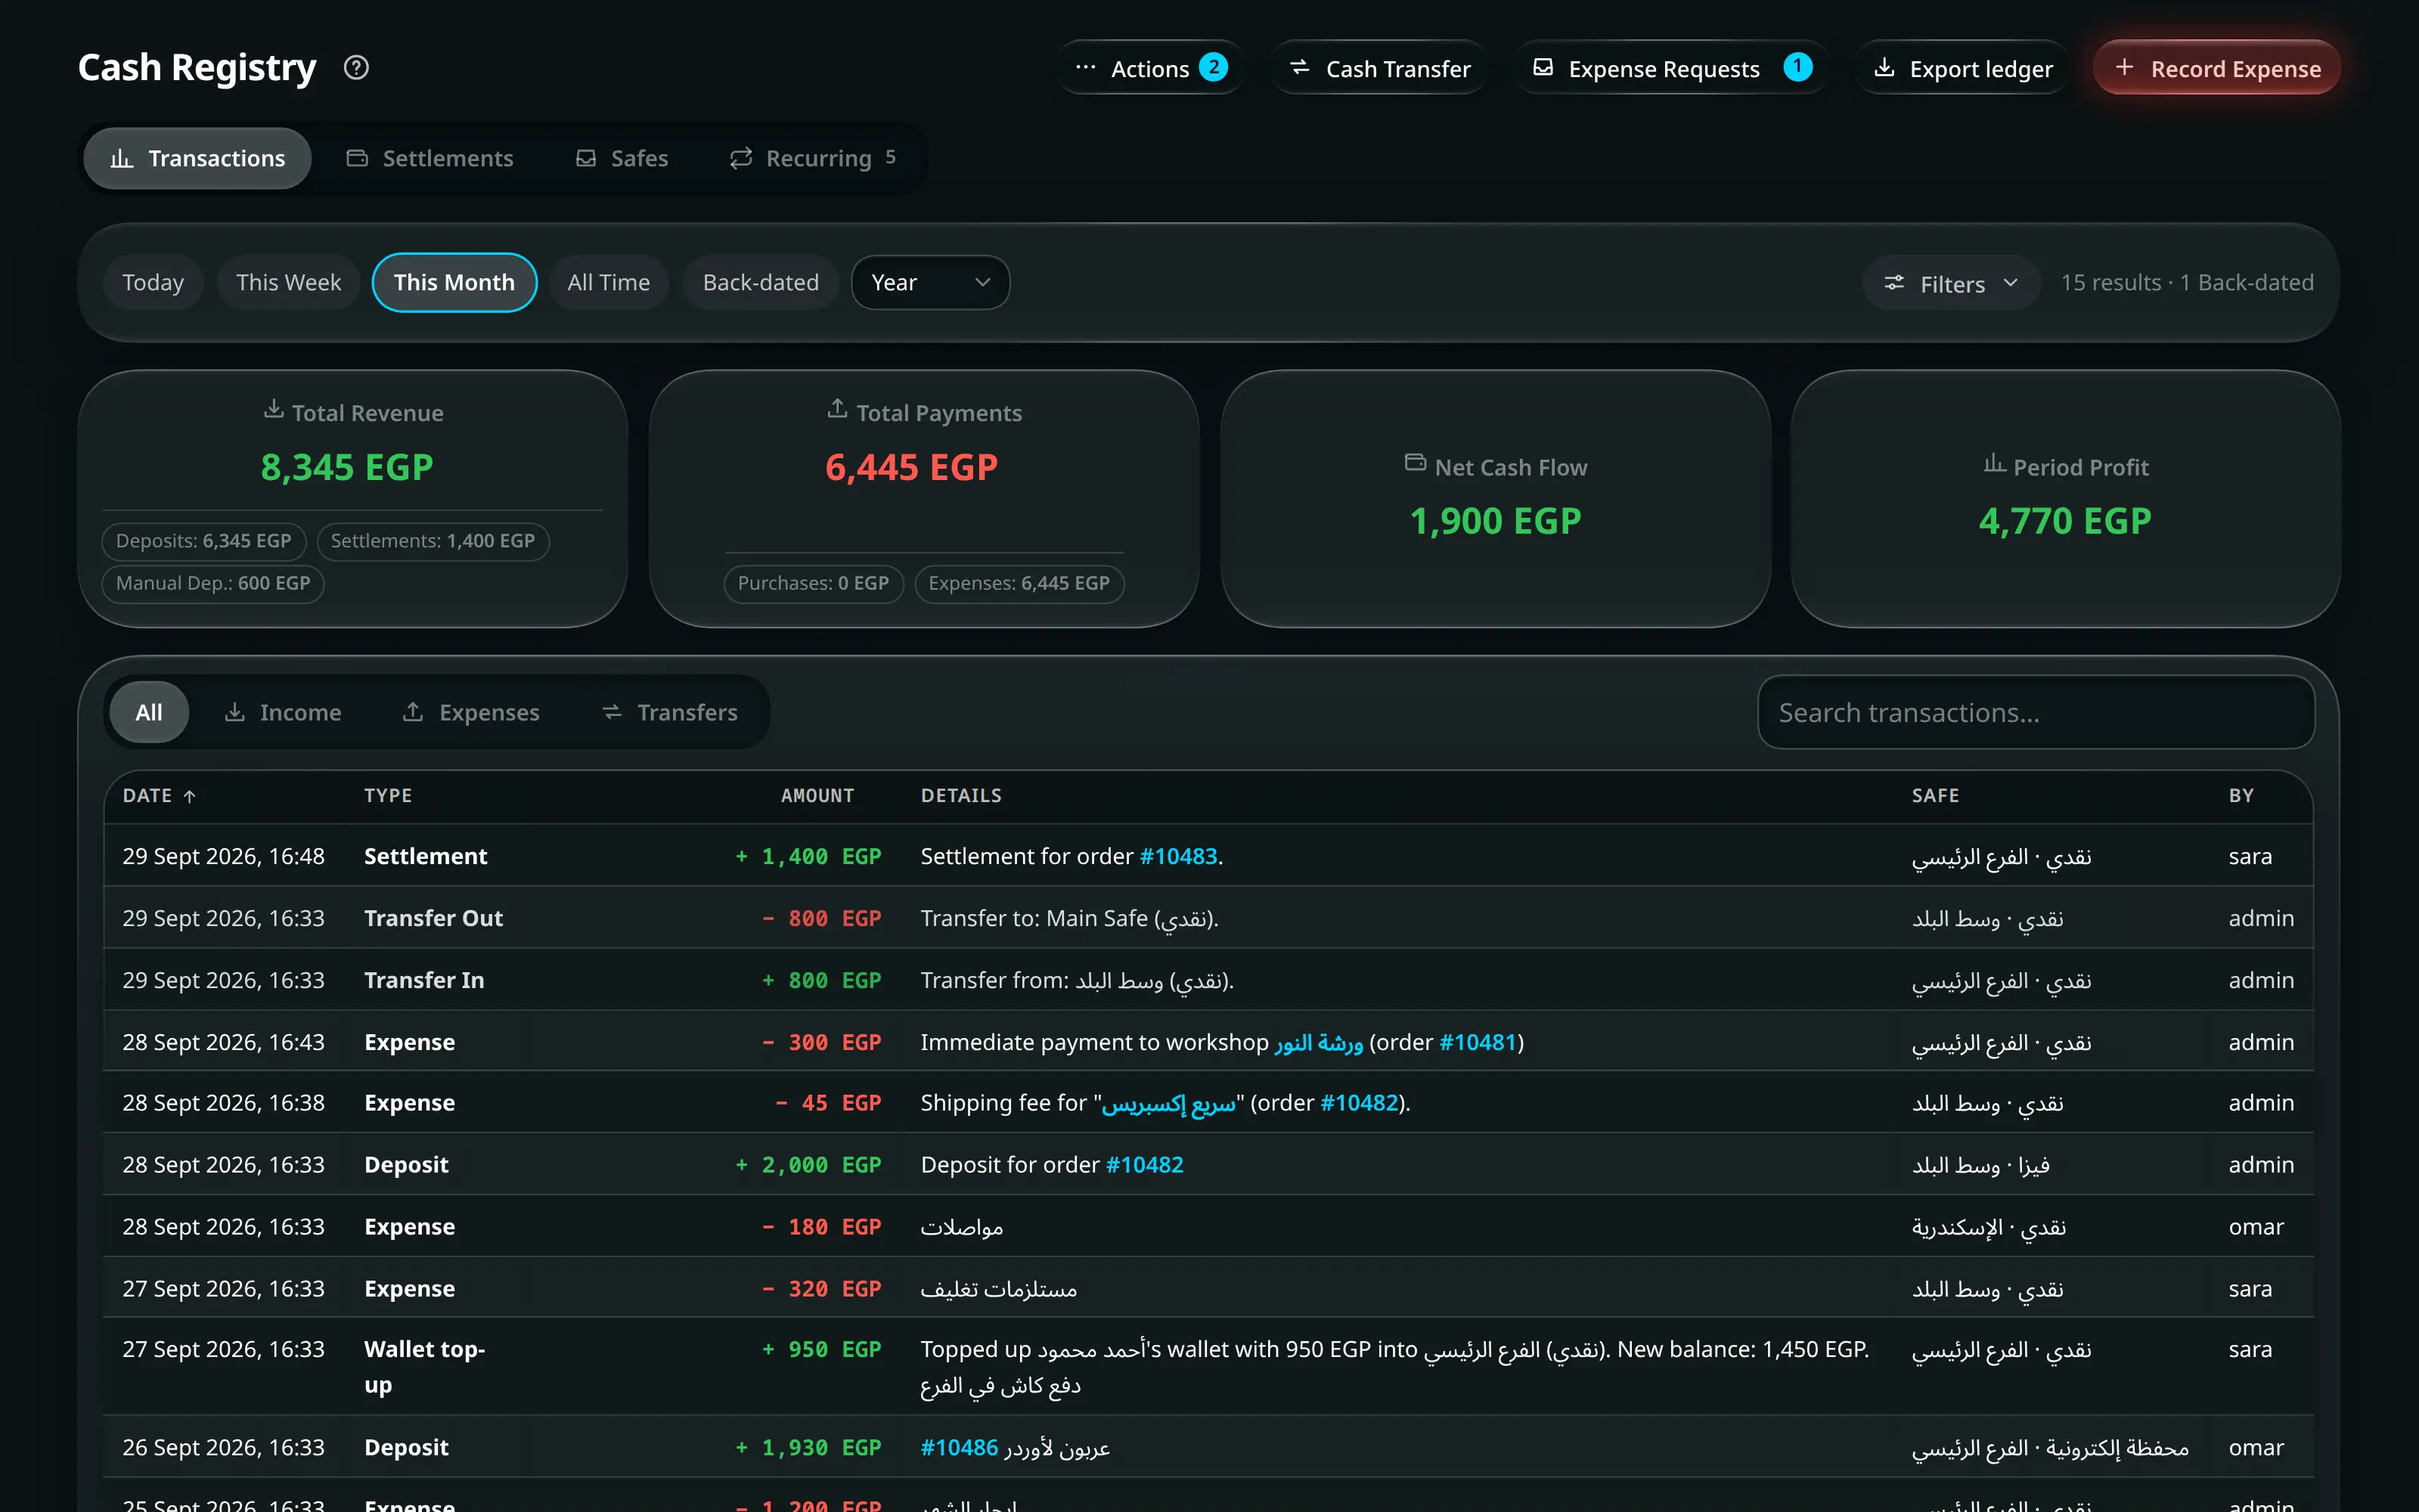Open the Actions menu button

[x=1150, y=68]
